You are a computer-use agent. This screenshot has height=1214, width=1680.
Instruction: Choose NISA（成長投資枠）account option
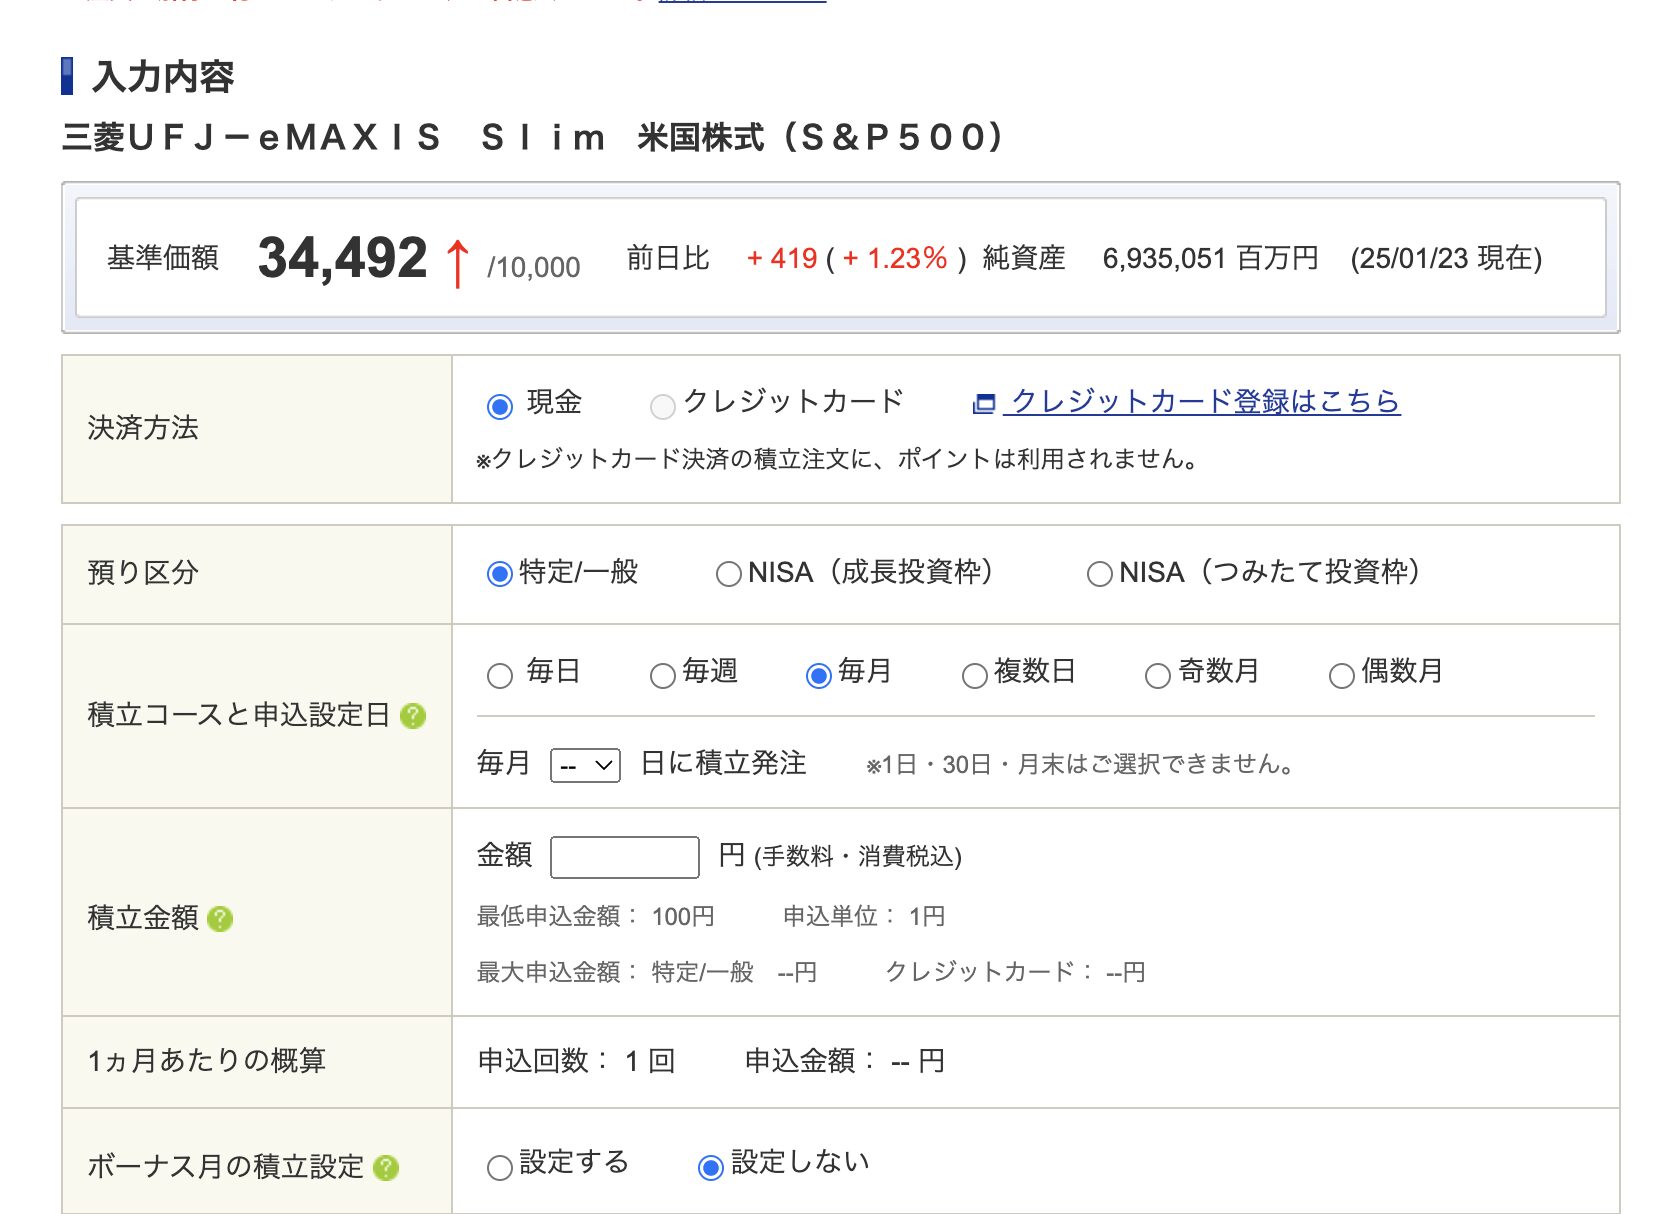coord(728,574)
